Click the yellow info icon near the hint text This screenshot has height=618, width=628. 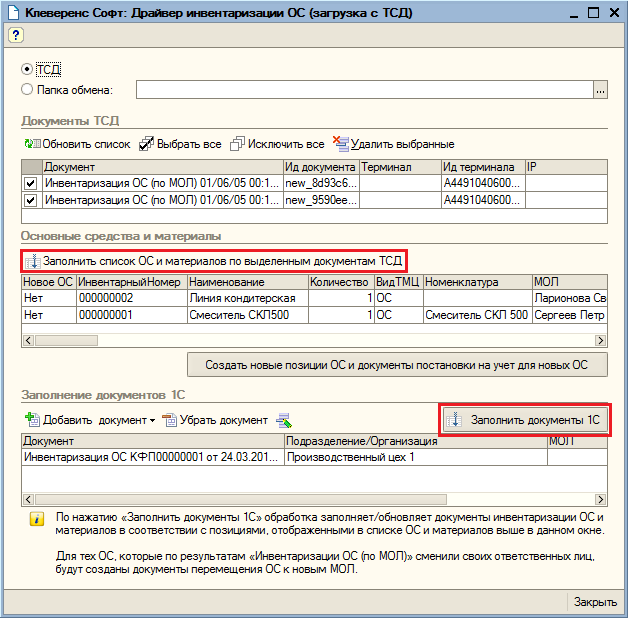(x=37, y=519)
